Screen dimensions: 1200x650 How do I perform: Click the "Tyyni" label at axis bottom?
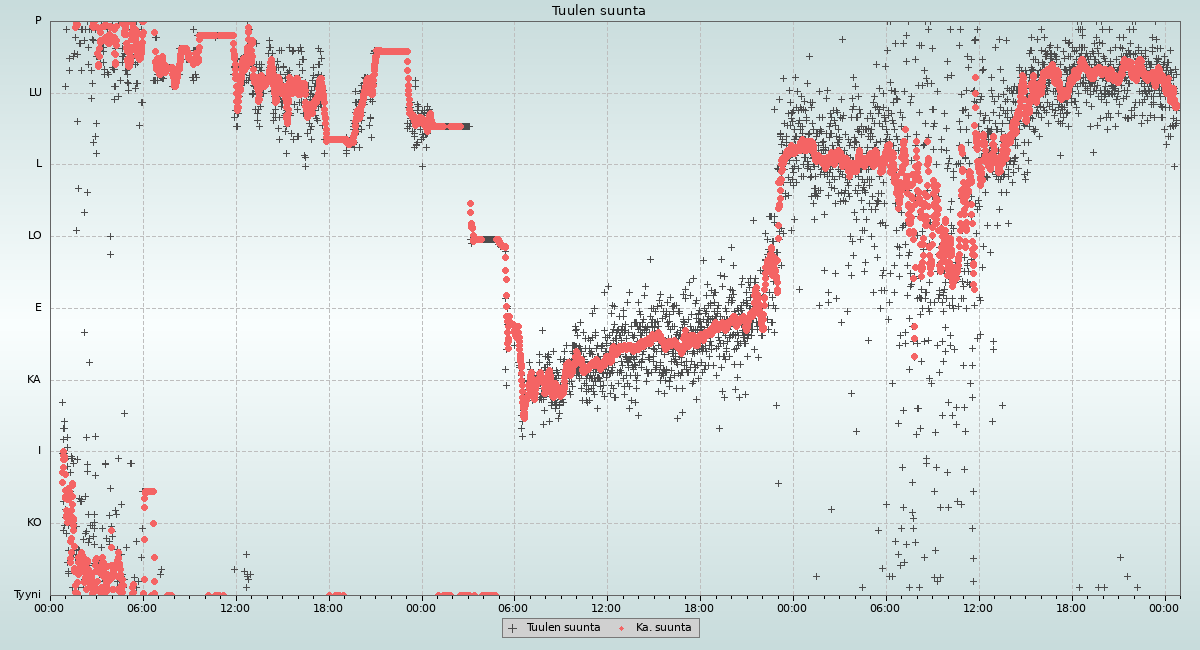point(27,595)
